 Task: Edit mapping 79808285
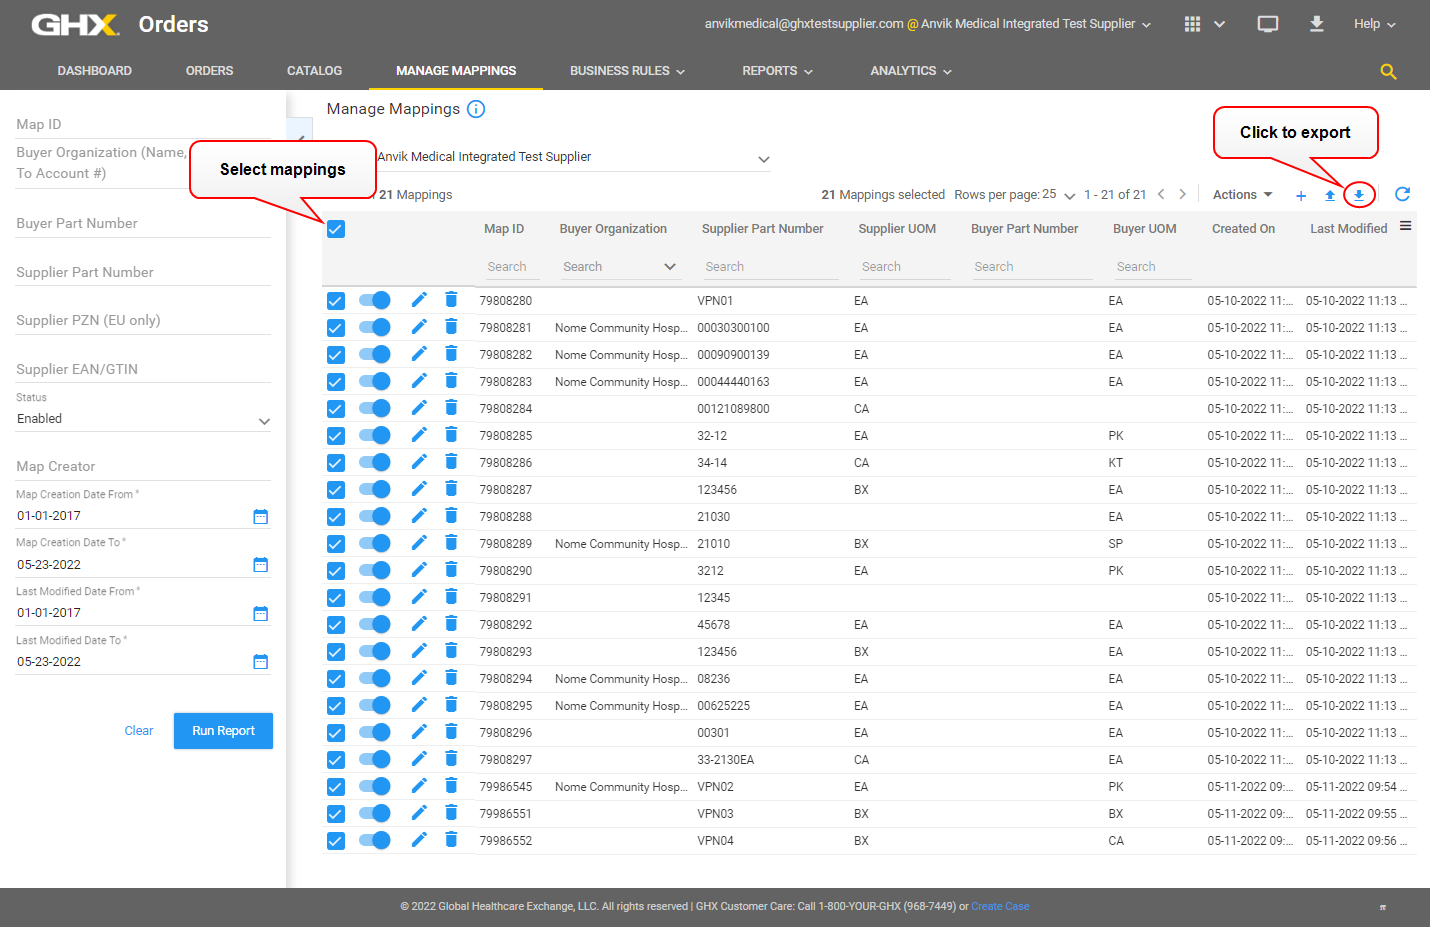click(419, 435)
